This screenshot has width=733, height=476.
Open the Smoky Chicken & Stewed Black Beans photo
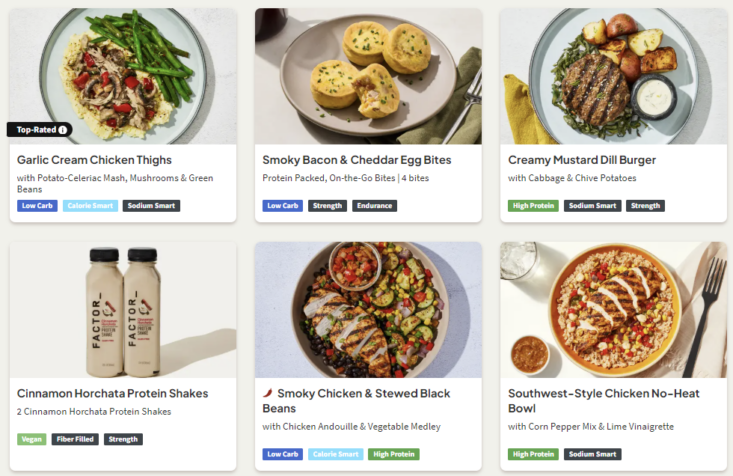[x=368, y=309]
